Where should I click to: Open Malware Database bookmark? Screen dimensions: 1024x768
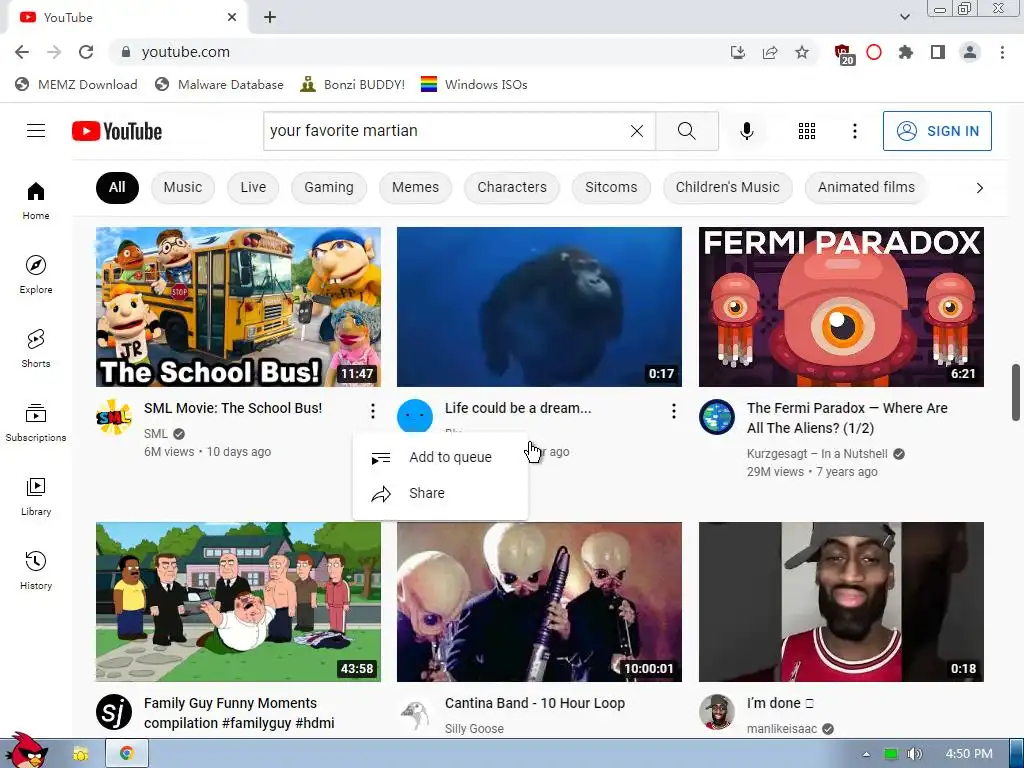[219, 84]
